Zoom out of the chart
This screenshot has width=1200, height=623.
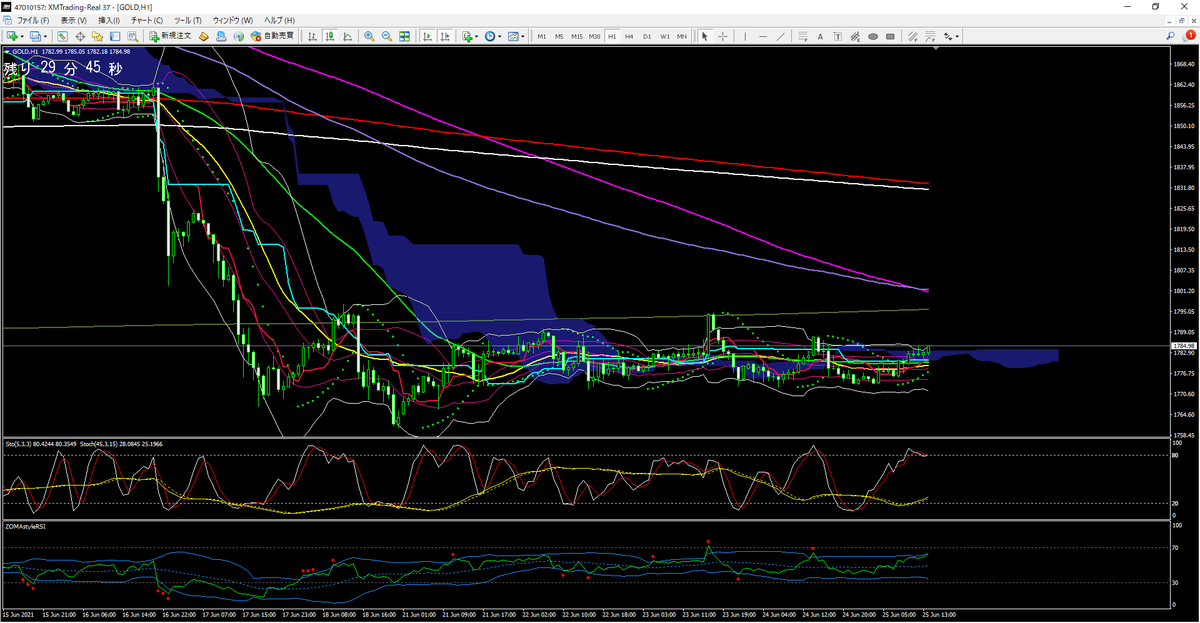point(386,36)
